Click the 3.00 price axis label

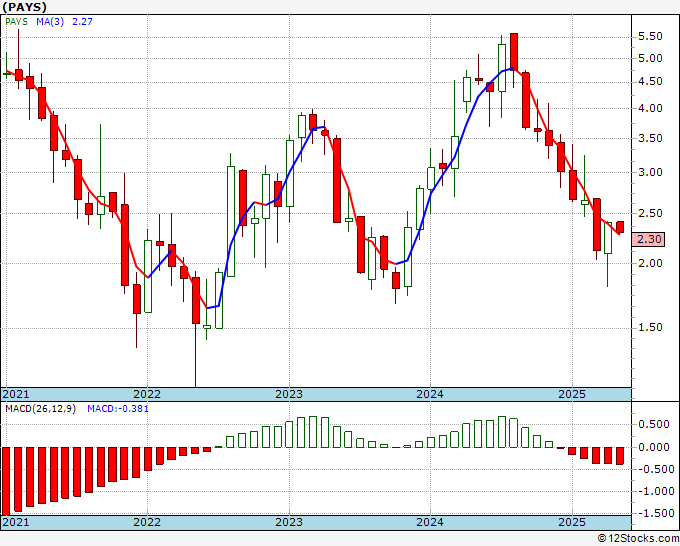click(x=650, y=173)
